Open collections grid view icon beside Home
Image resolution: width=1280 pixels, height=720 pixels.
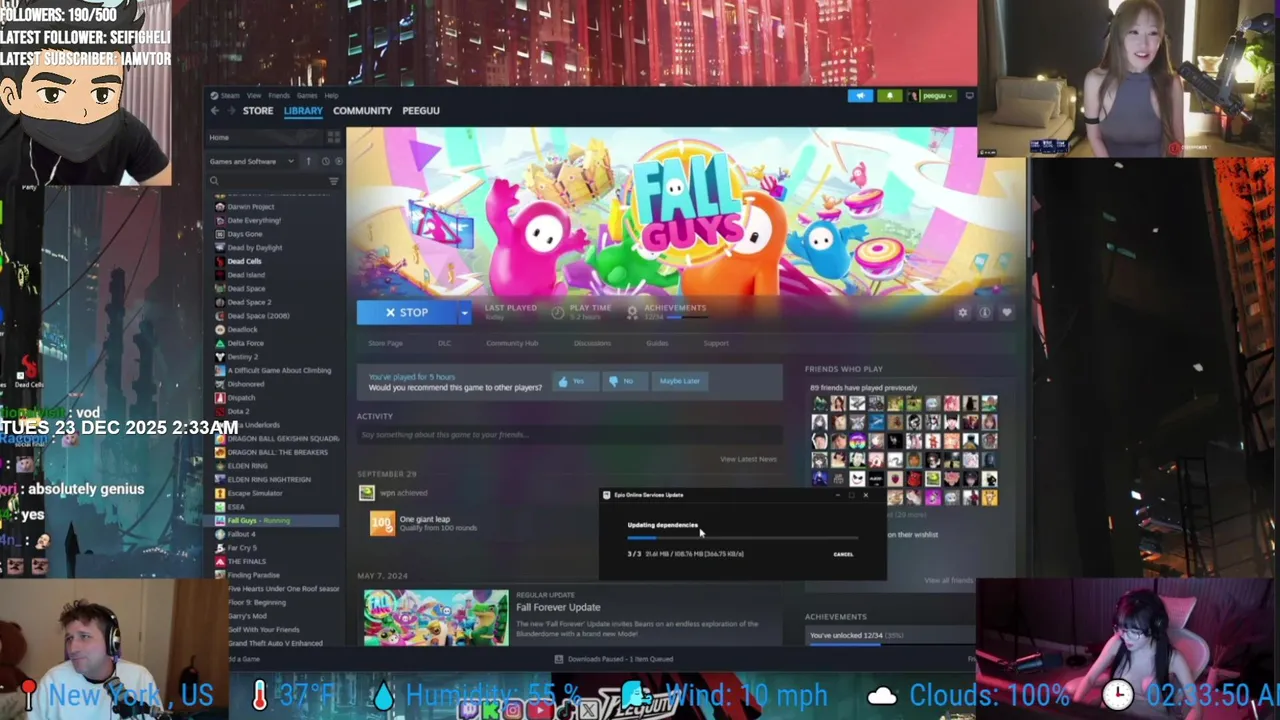(334, 137)
